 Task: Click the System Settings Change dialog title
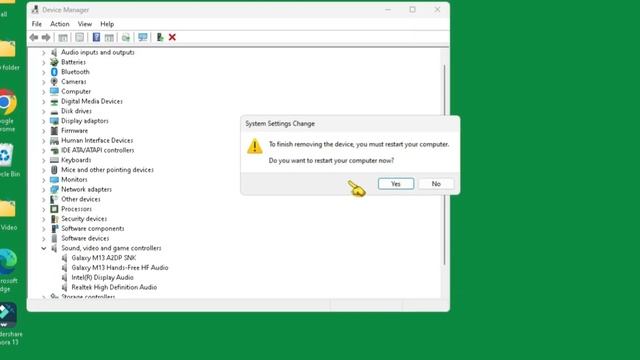coord(280,124)
